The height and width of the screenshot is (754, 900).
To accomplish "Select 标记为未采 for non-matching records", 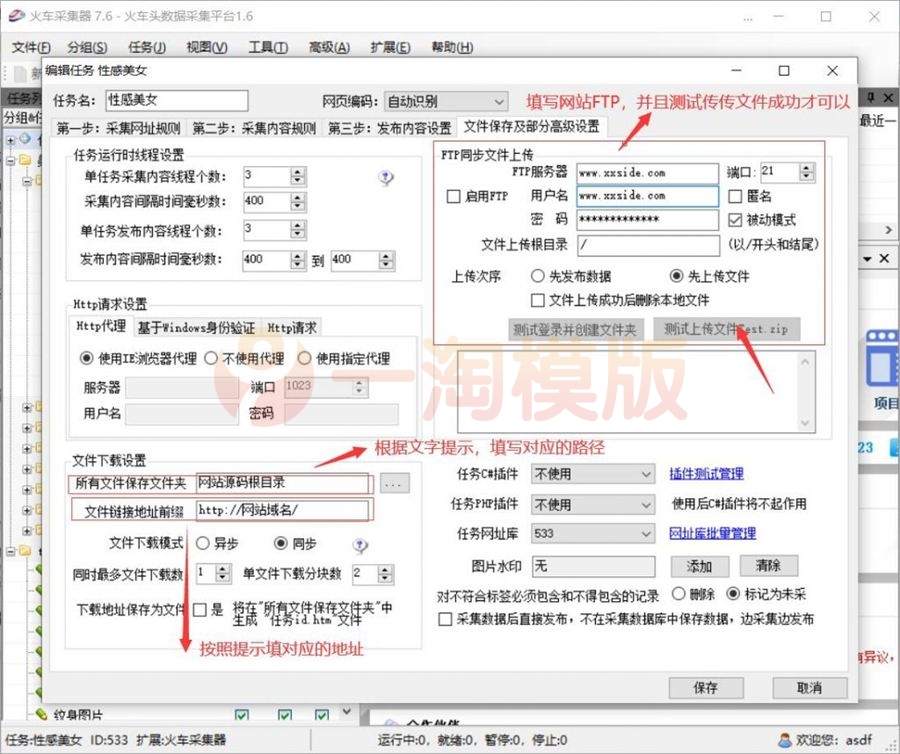I will (733, 594).
